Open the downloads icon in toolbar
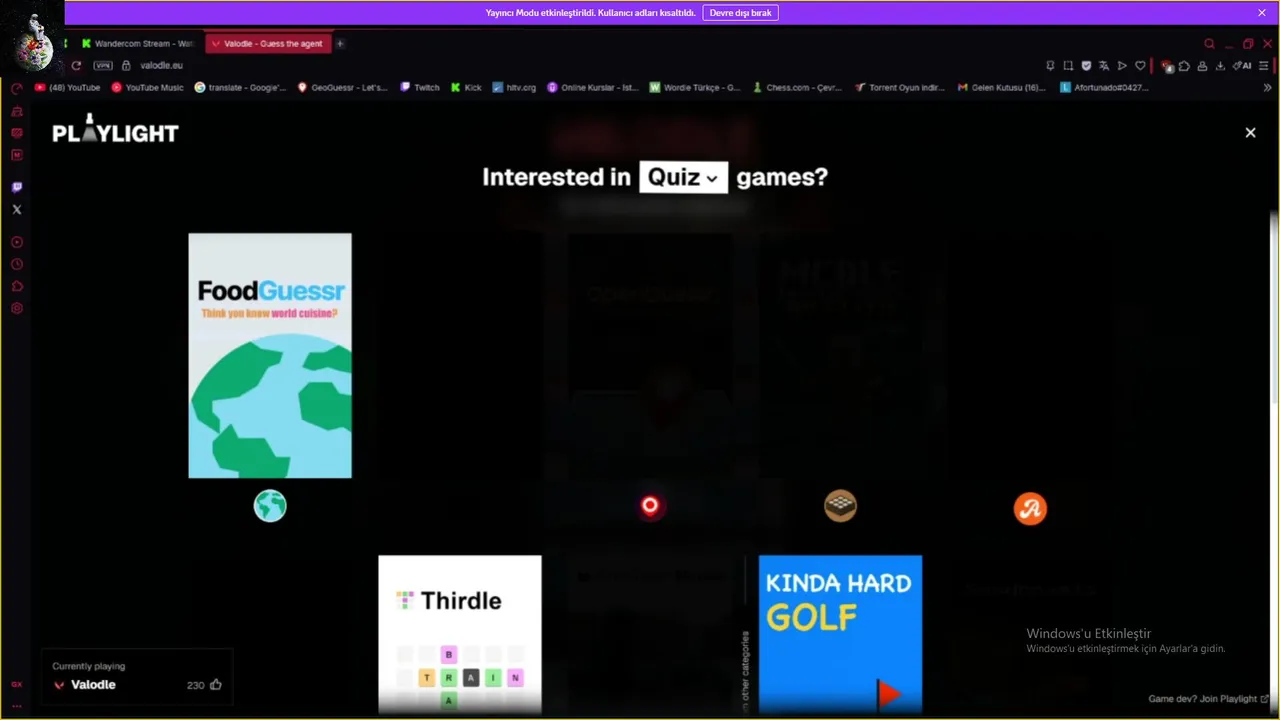Image resolution: width=1280 pixels, height=720 pixels. 1220,66
